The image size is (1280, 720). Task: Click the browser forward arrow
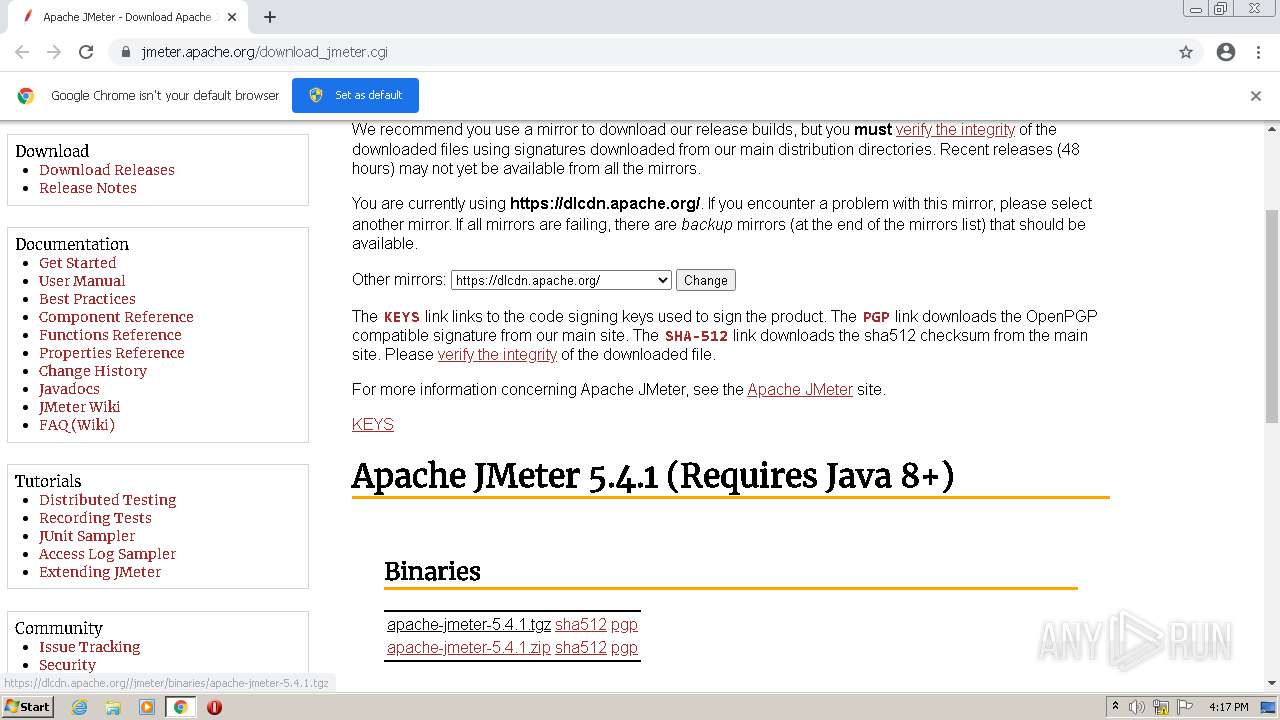point(54,52)
